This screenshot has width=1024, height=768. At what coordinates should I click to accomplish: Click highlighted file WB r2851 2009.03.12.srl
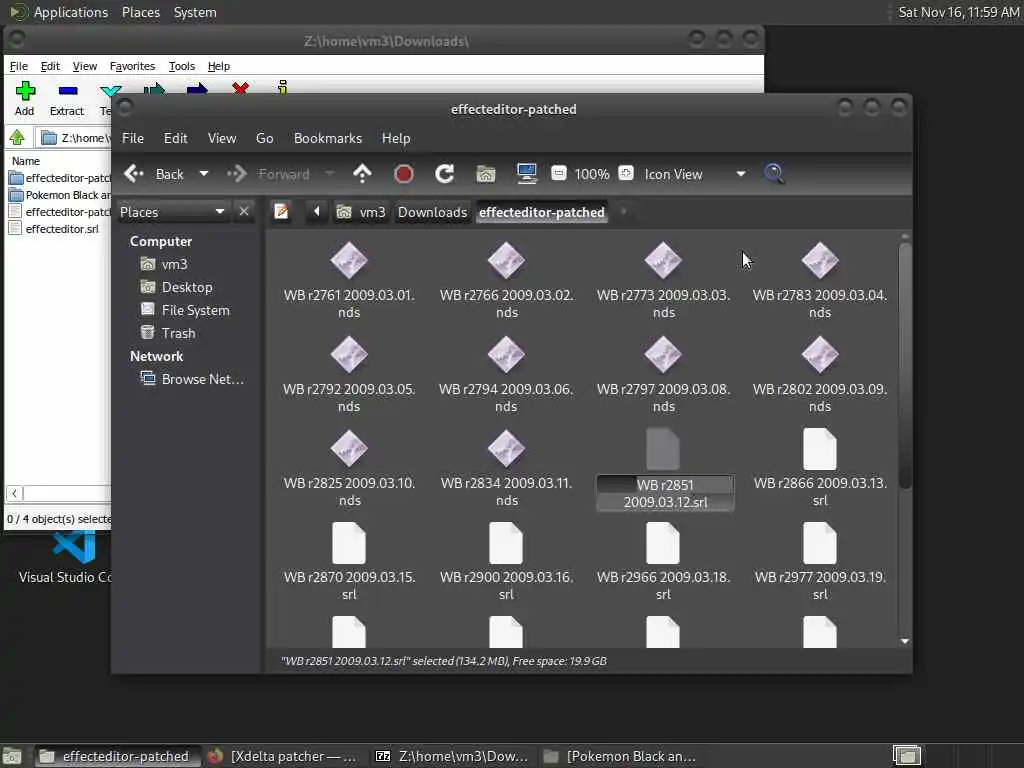coord(665,470)
